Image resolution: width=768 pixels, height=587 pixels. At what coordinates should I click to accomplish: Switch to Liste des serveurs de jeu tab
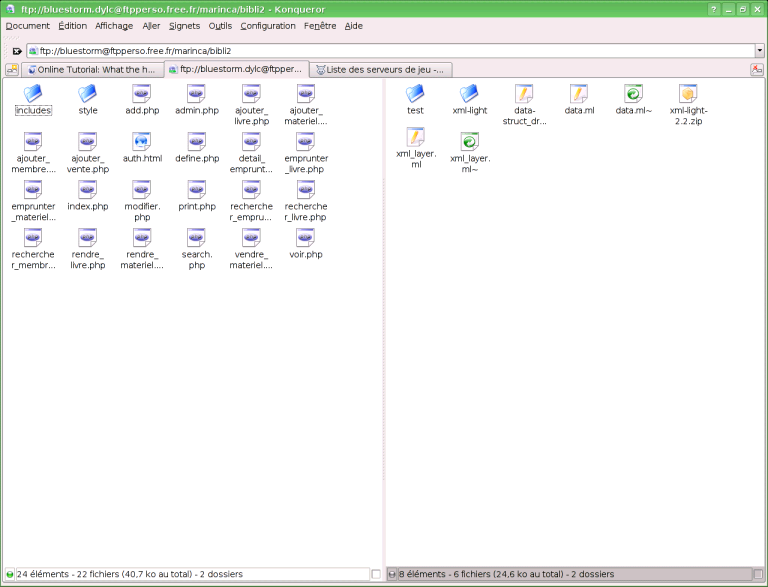(x=380, y=69)
